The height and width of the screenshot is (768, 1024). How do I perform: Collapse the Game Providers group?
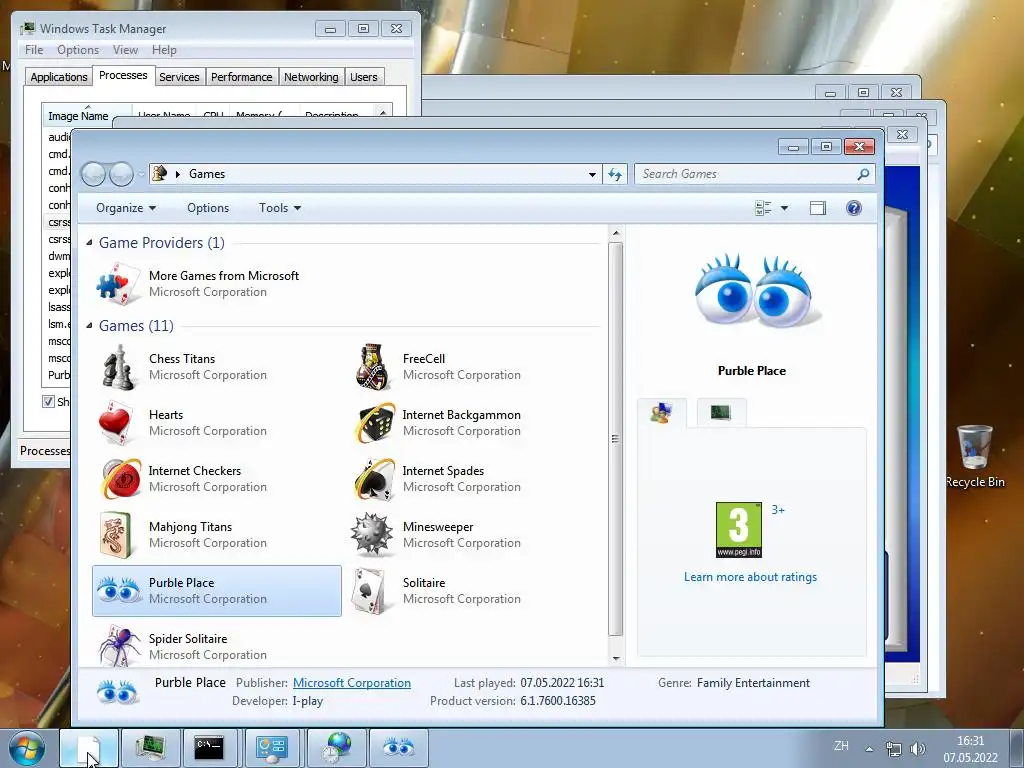pyautogui.click(x=89, y=243)
